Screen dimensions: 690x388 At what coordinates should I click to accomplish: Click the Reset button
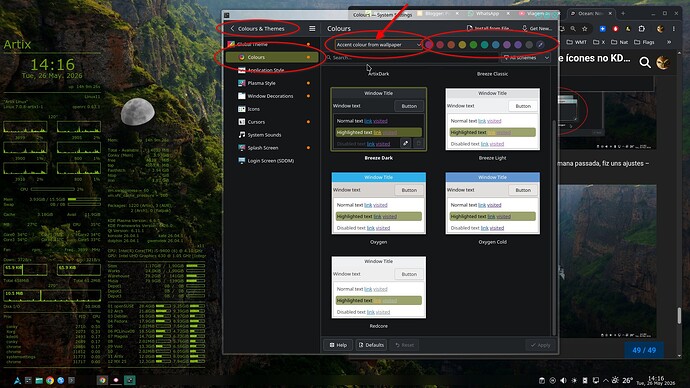pos(404,345)
